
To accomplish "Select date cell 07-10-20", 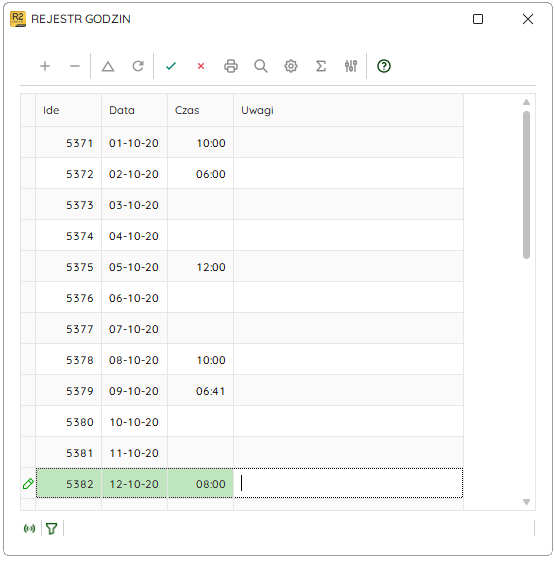I will 134,329.
